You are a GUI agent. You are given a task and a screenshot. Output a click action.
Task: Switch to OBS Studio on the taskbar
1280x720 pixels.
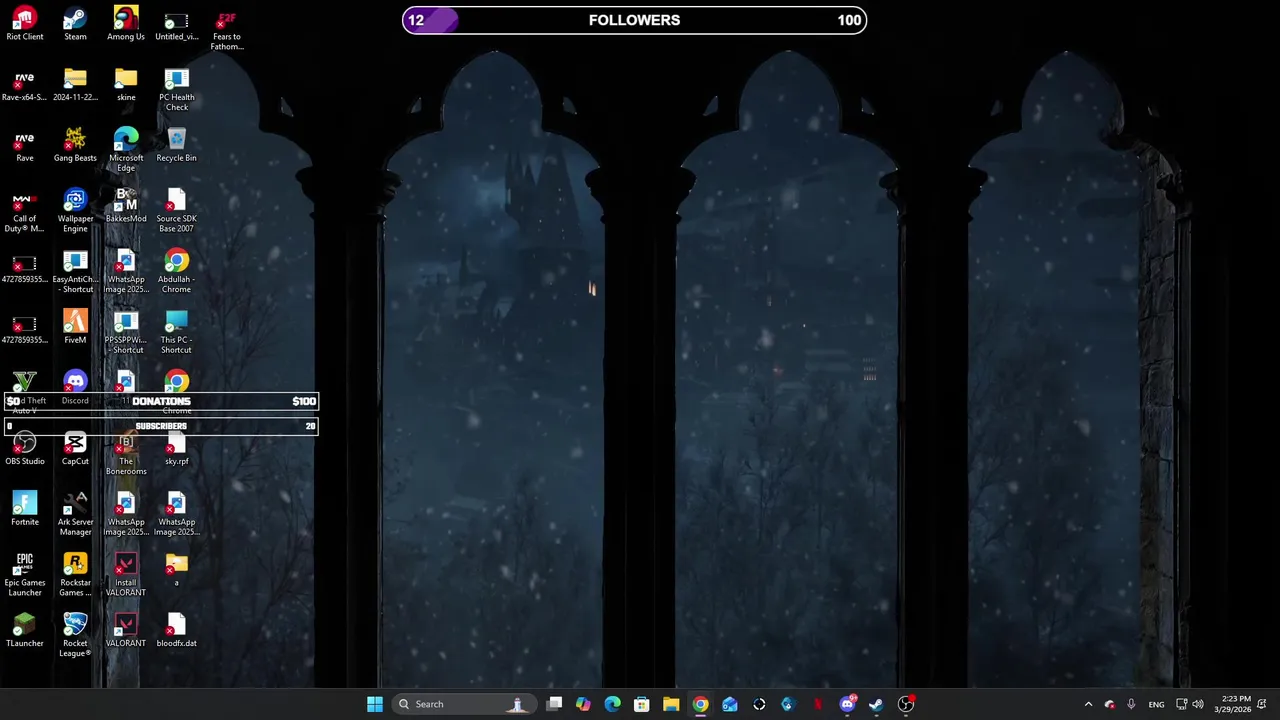click(x=906, y=704)
